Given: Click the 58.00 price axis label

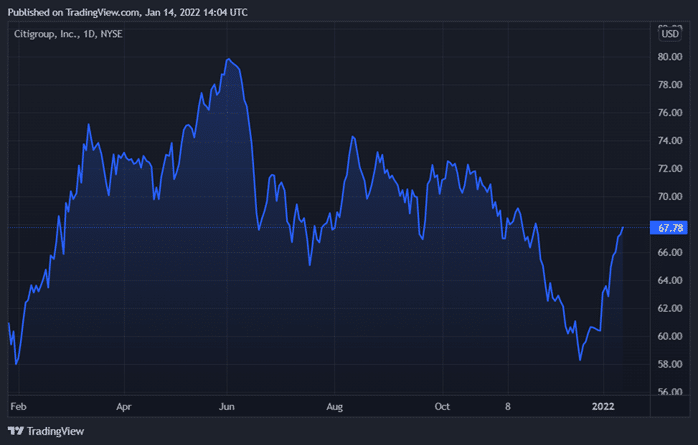Looking at the screenshot, I should (670, 364).
